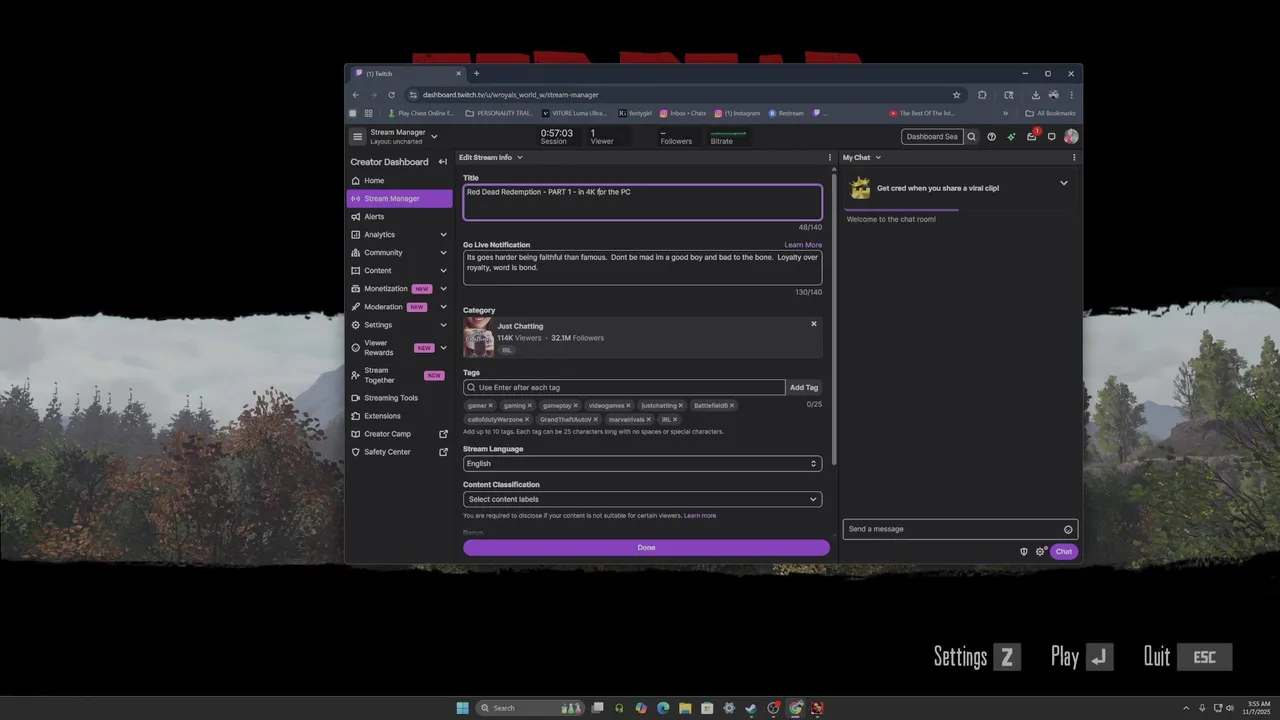Remove the Just Chatting category
The width and height of the screenshot is (1280, 720).
coord(814,324)
